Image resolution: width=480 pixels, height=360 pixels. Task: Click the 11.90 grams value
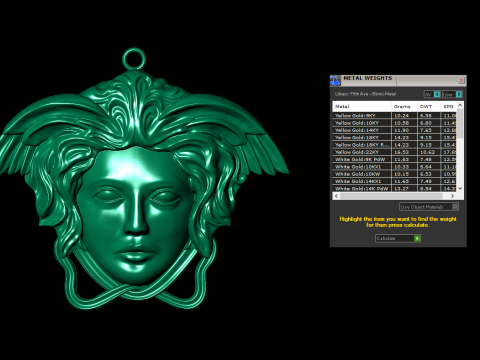[402, 130]
